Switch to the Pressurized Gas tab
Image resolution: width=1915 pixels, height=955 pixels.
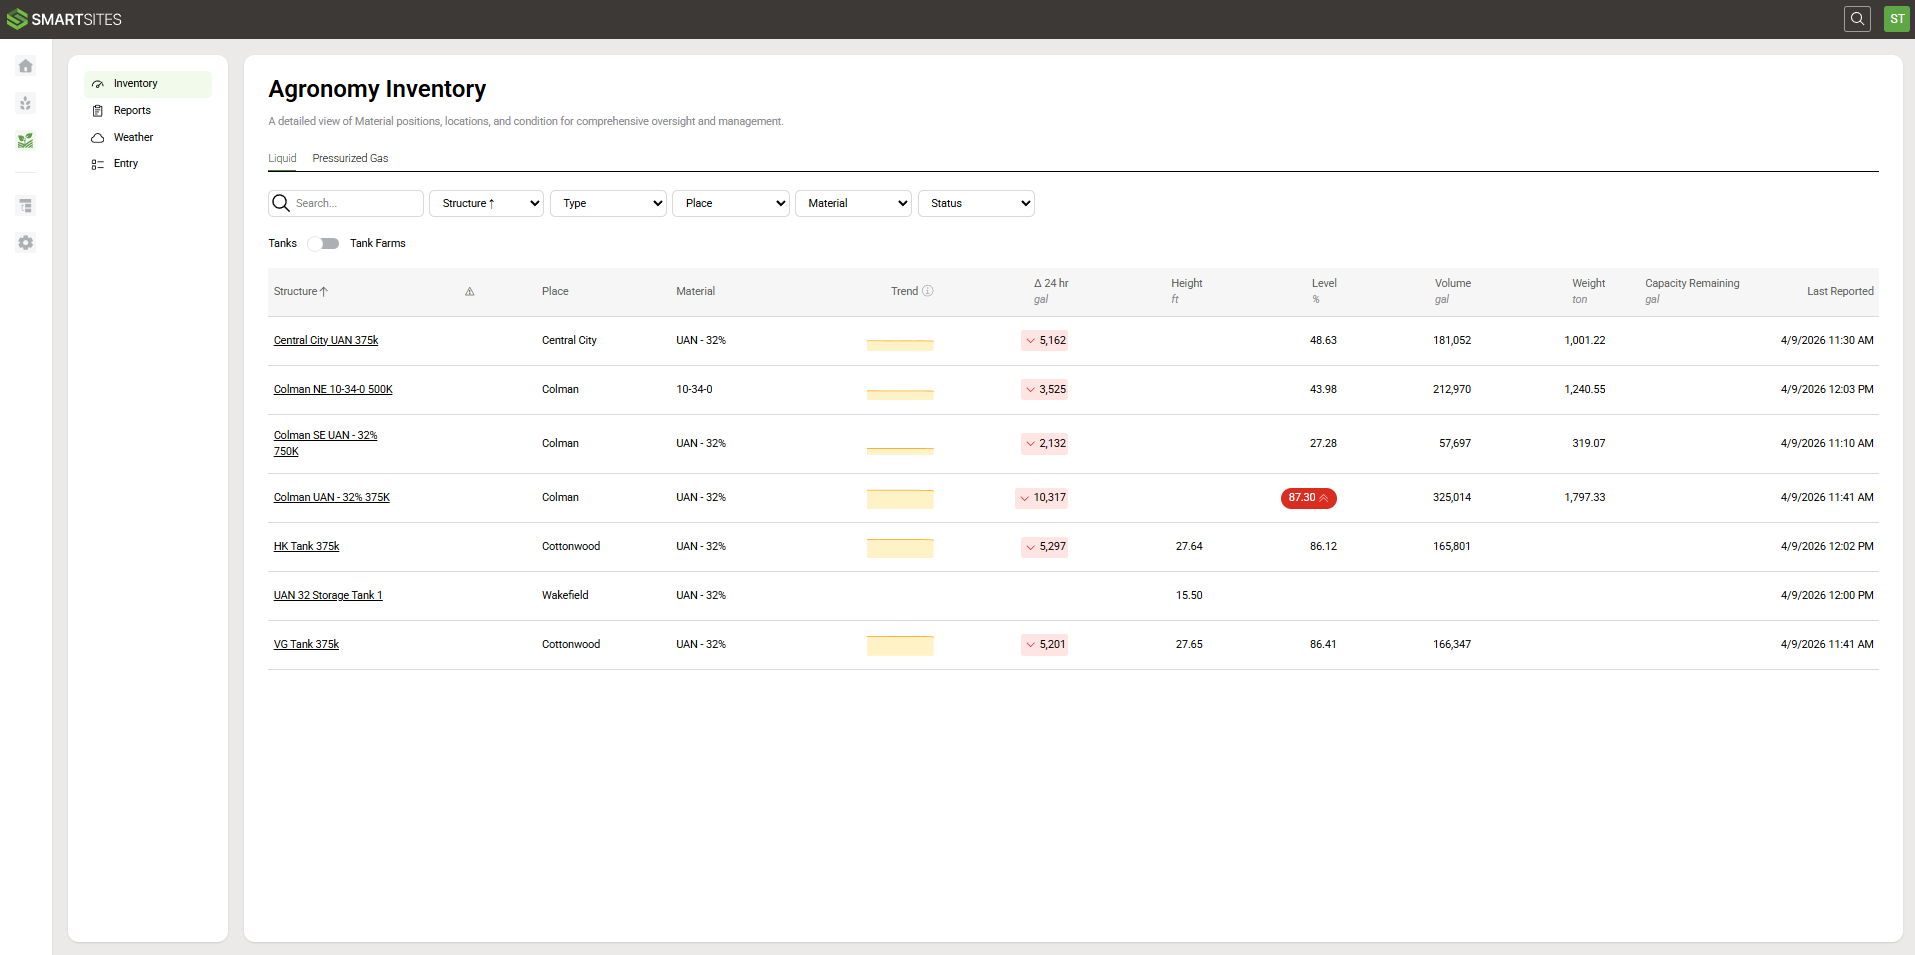[x=350, y=158]
